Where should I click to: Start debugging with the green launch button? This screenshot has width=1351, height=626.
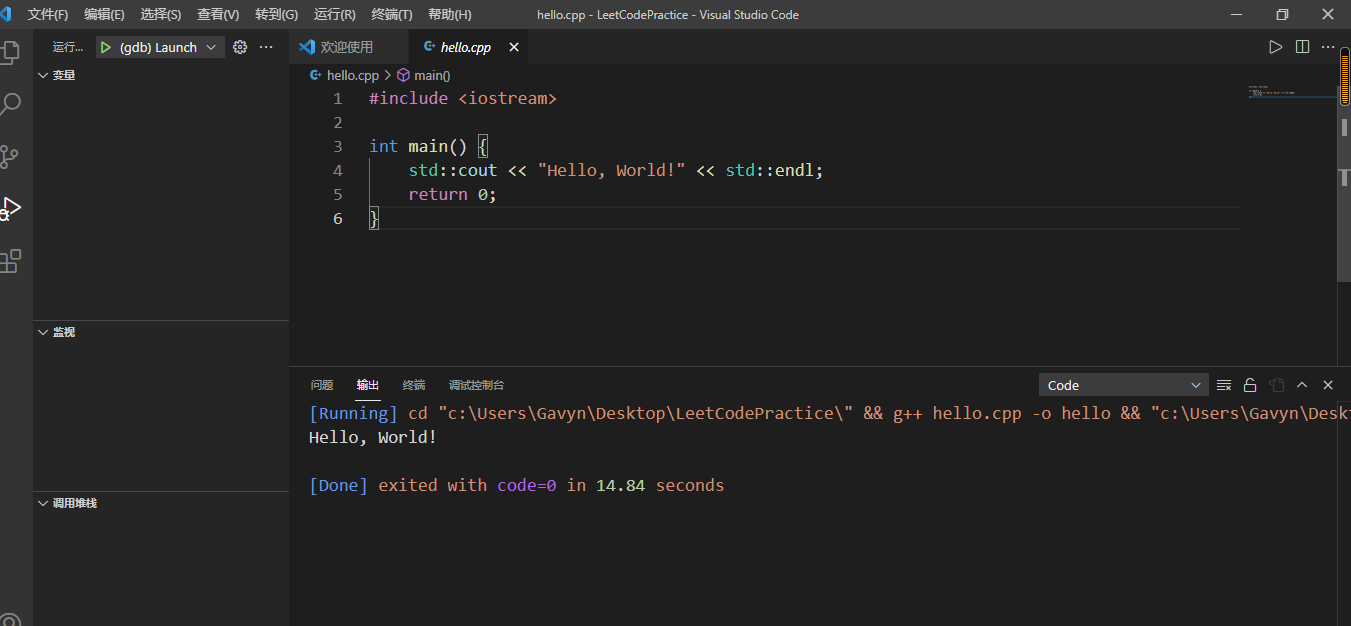tap(104, 46)
